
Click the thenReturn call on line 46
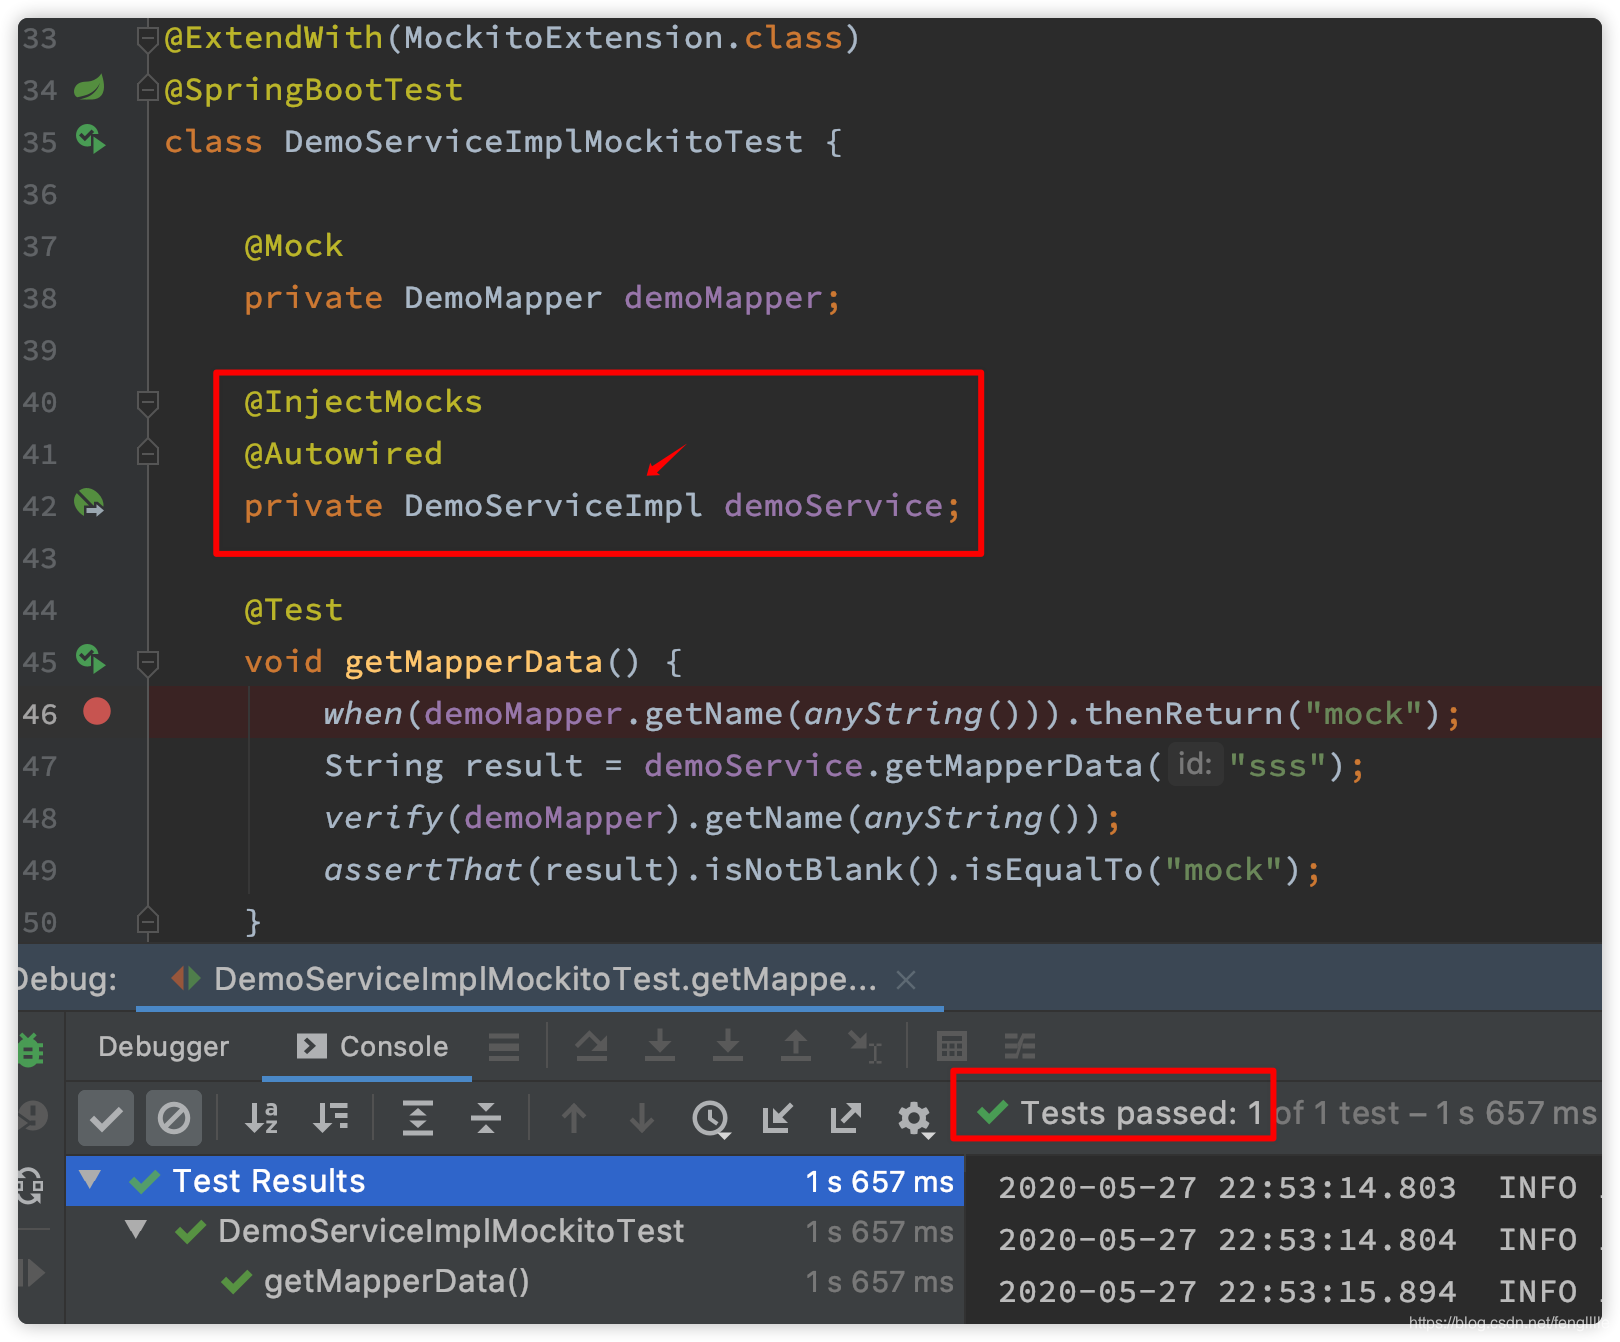1183,714
